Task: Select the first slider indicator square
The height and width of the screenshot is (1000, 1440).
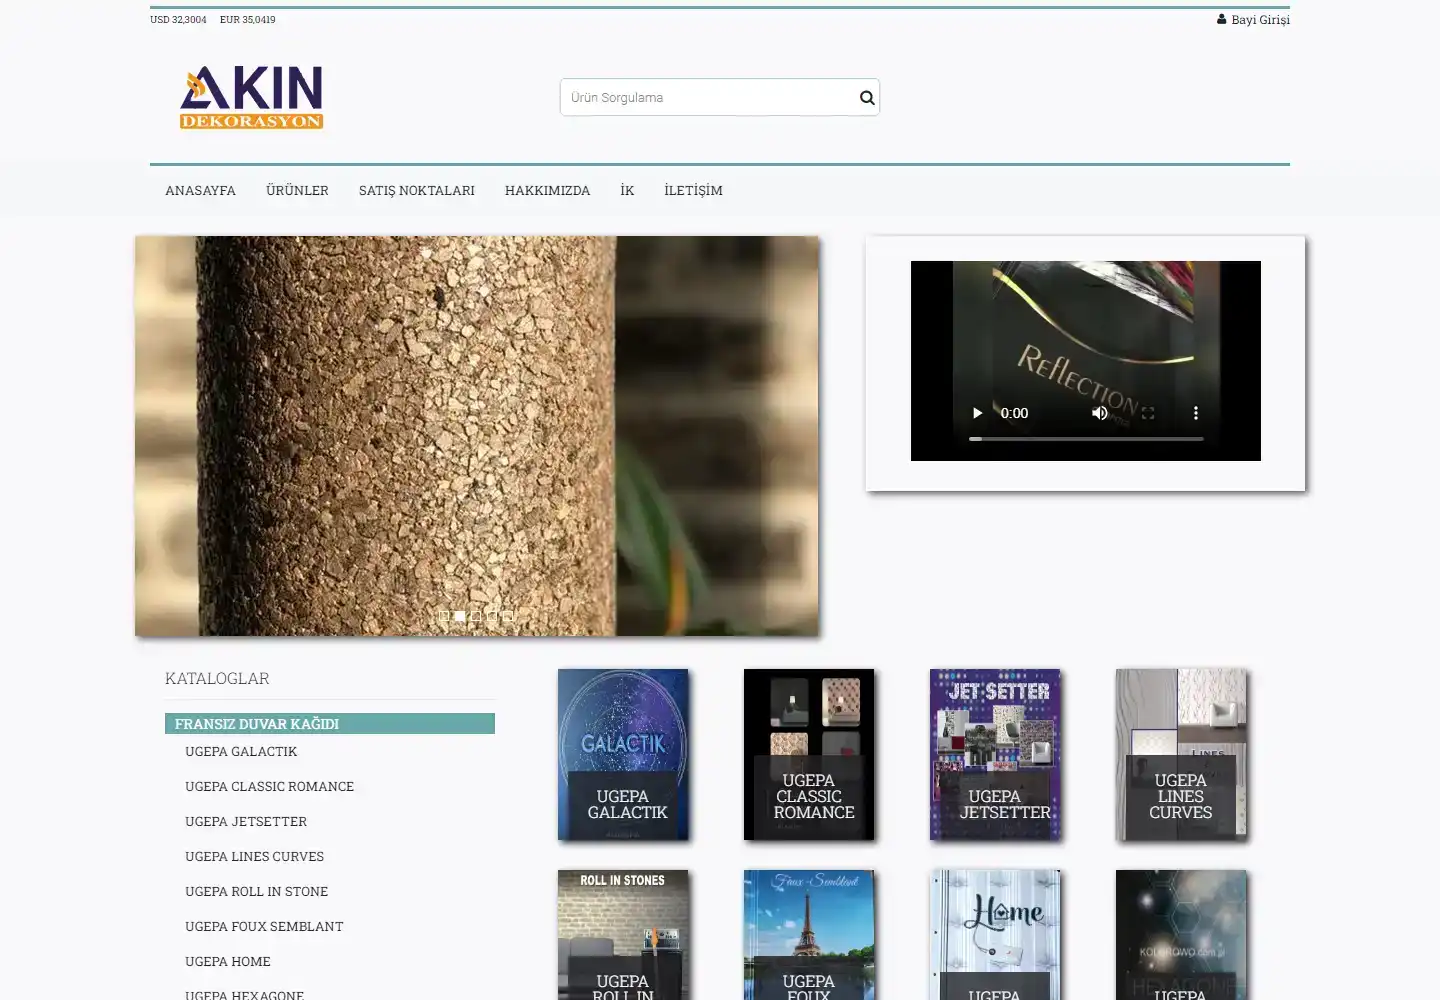Action: pyautogui.click(x=444, y=616)
